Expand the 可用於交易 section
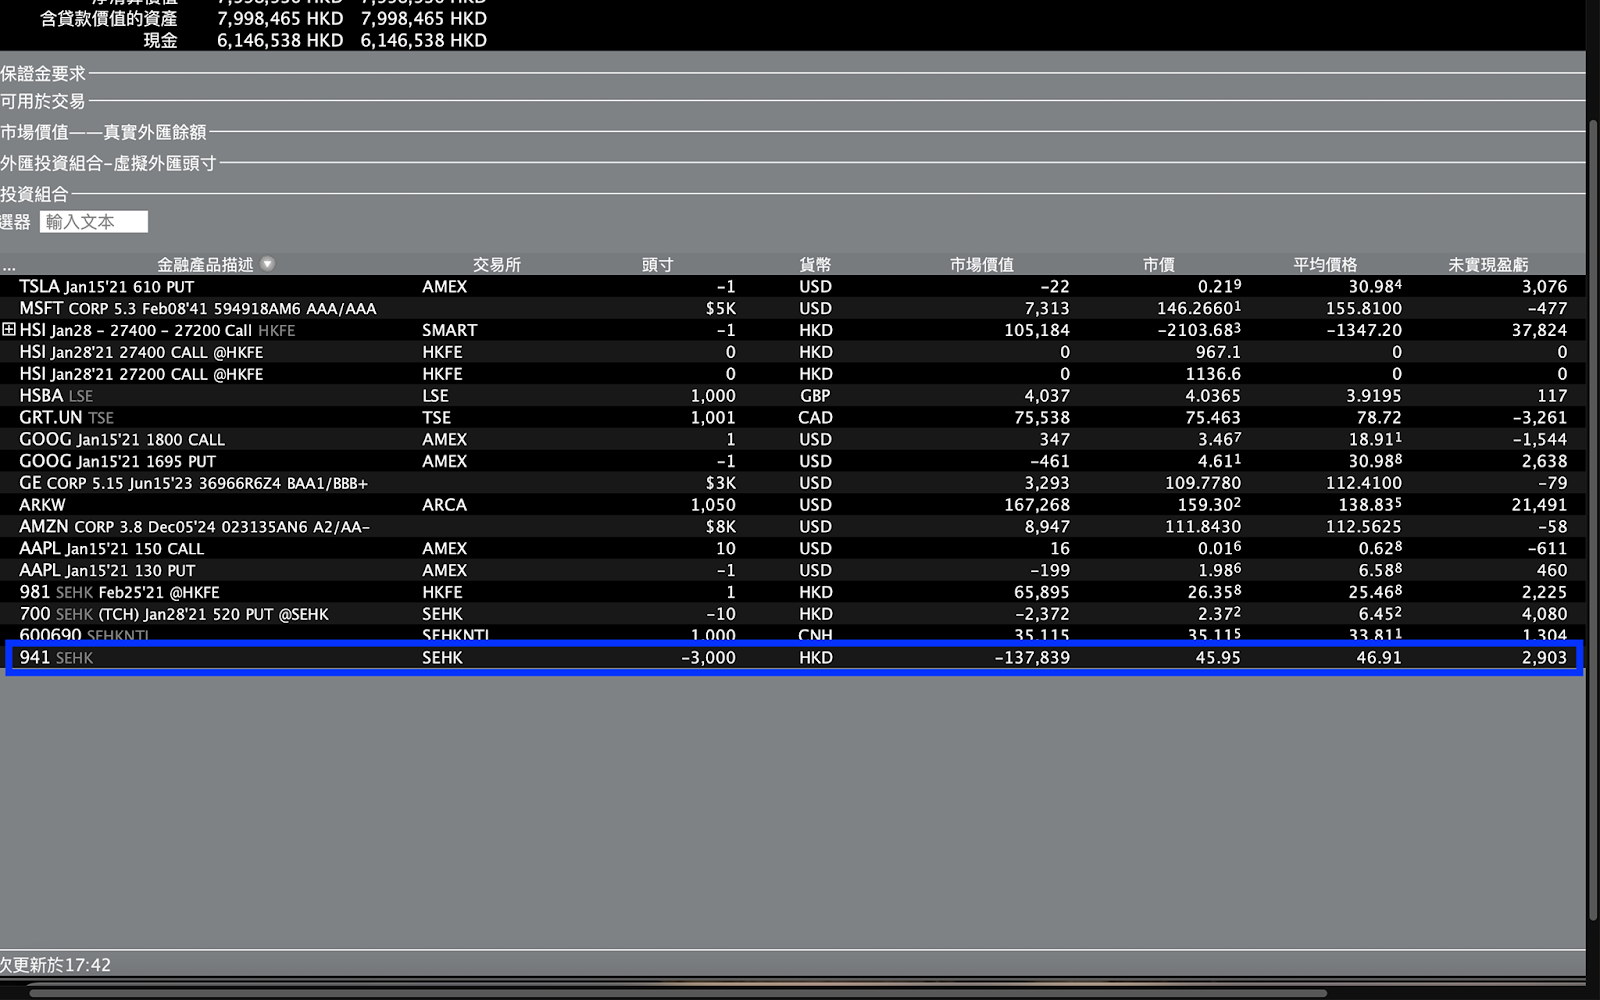The image size is (1600, 1000). click(43, 101)
